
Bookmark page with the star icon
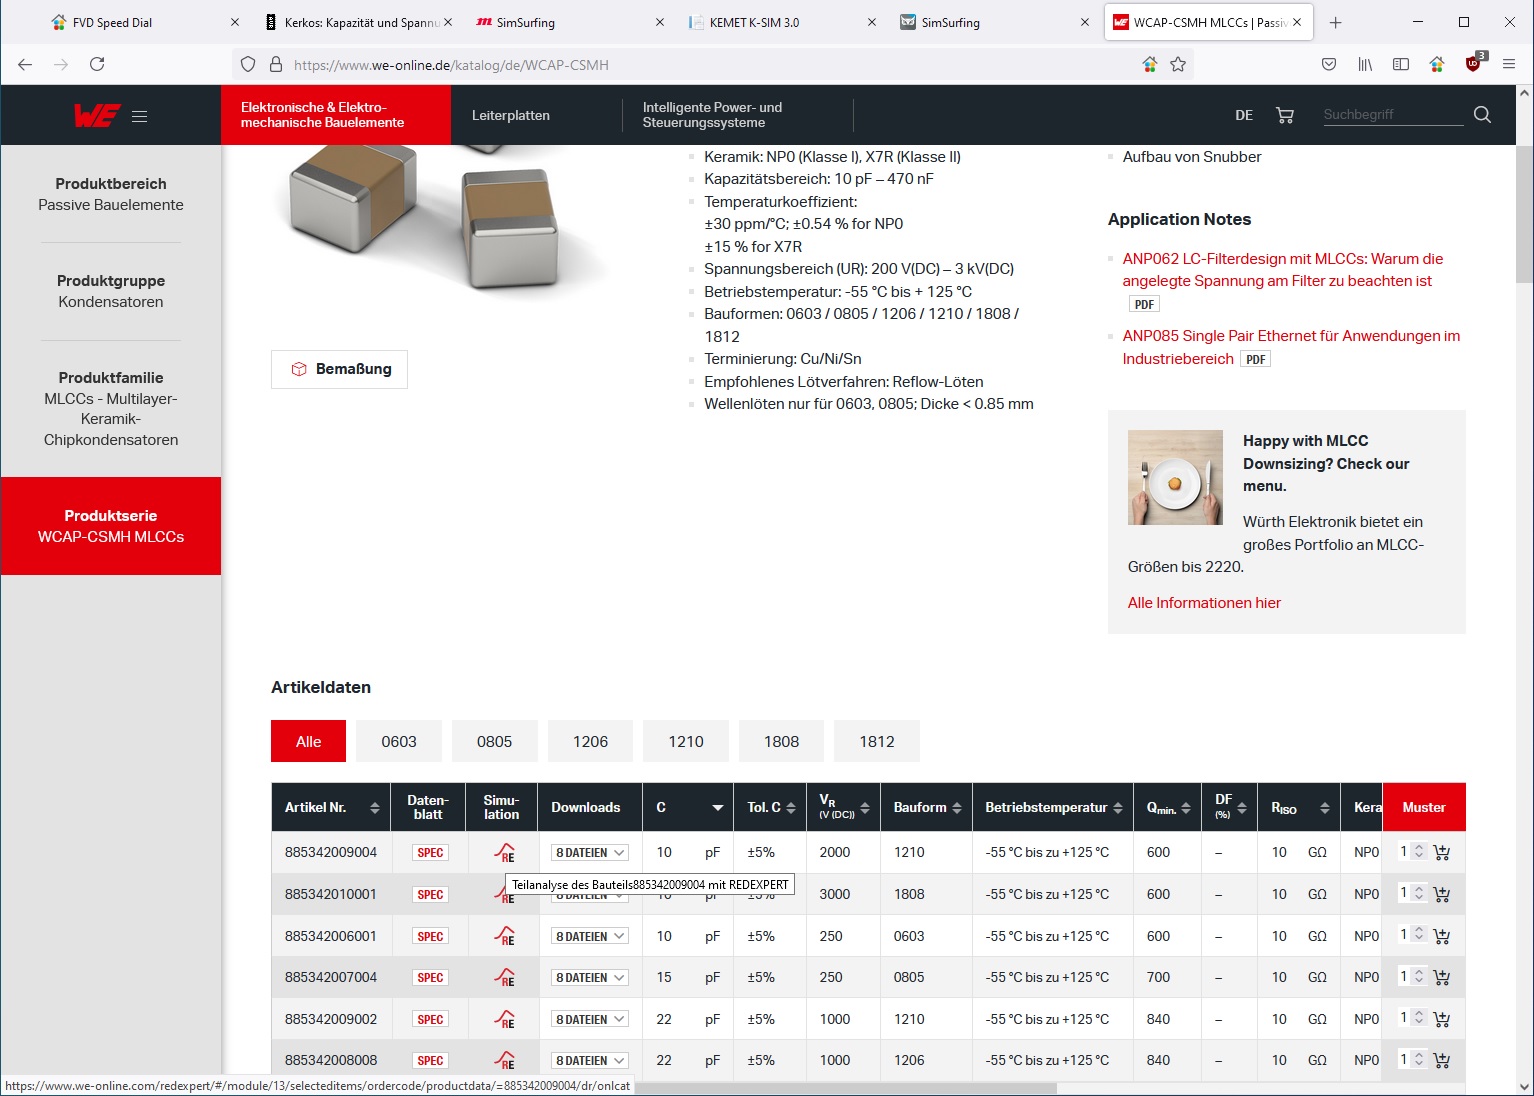1178,64
